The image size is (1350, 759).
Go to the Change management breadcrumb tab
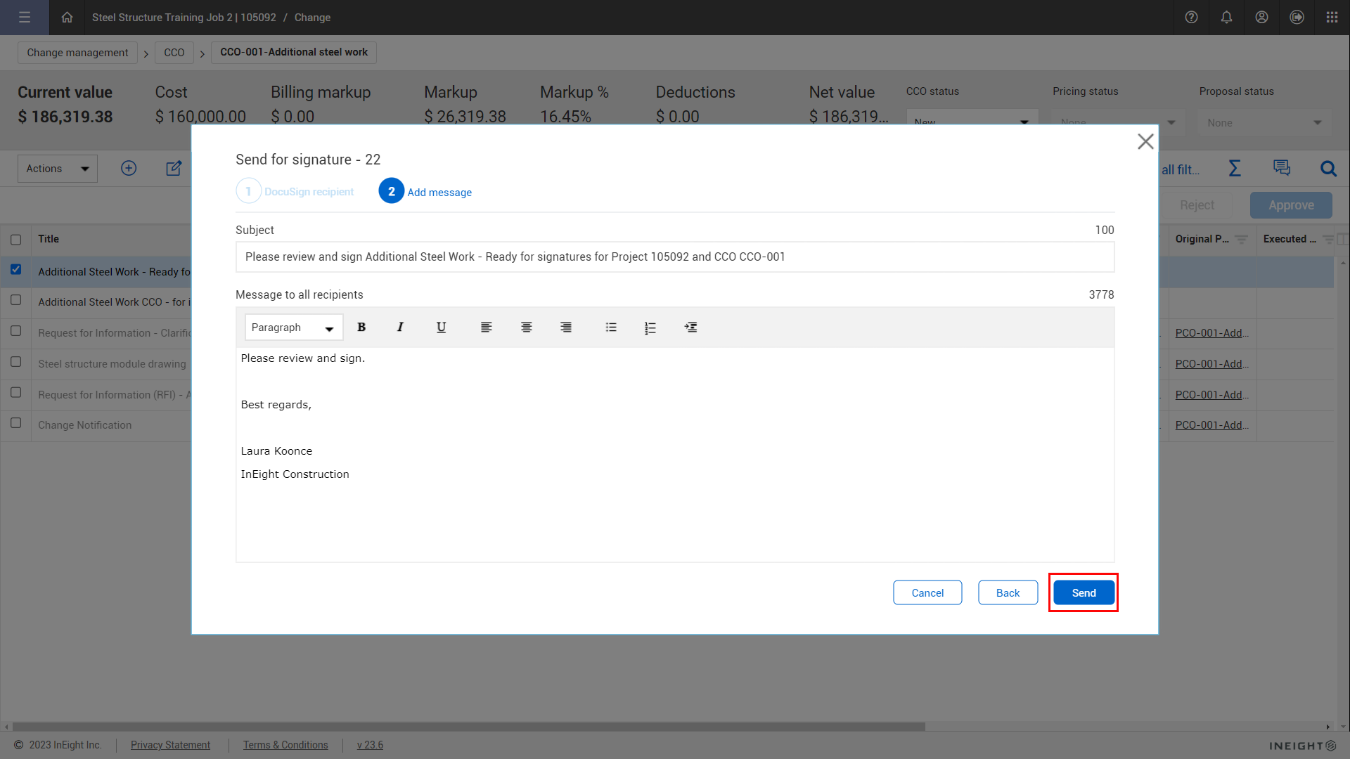(77, 52)
